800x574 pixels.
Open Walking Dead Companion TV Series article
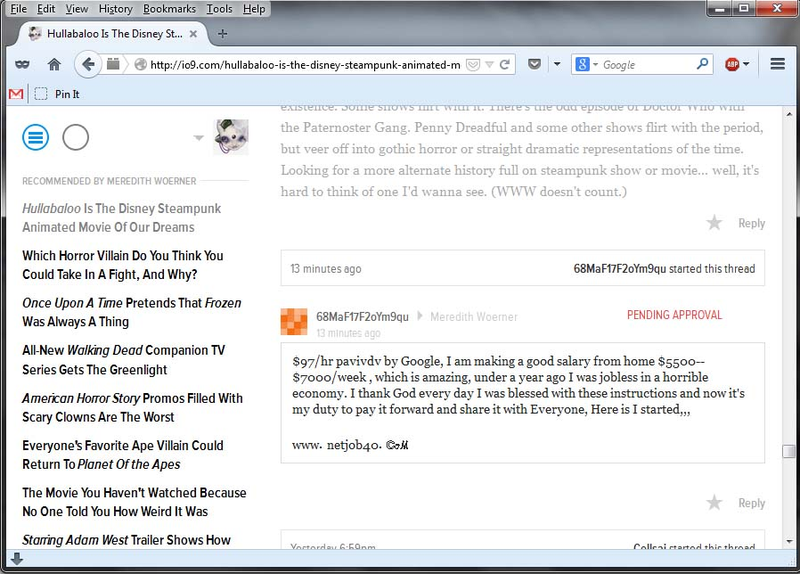click(123, 360)
